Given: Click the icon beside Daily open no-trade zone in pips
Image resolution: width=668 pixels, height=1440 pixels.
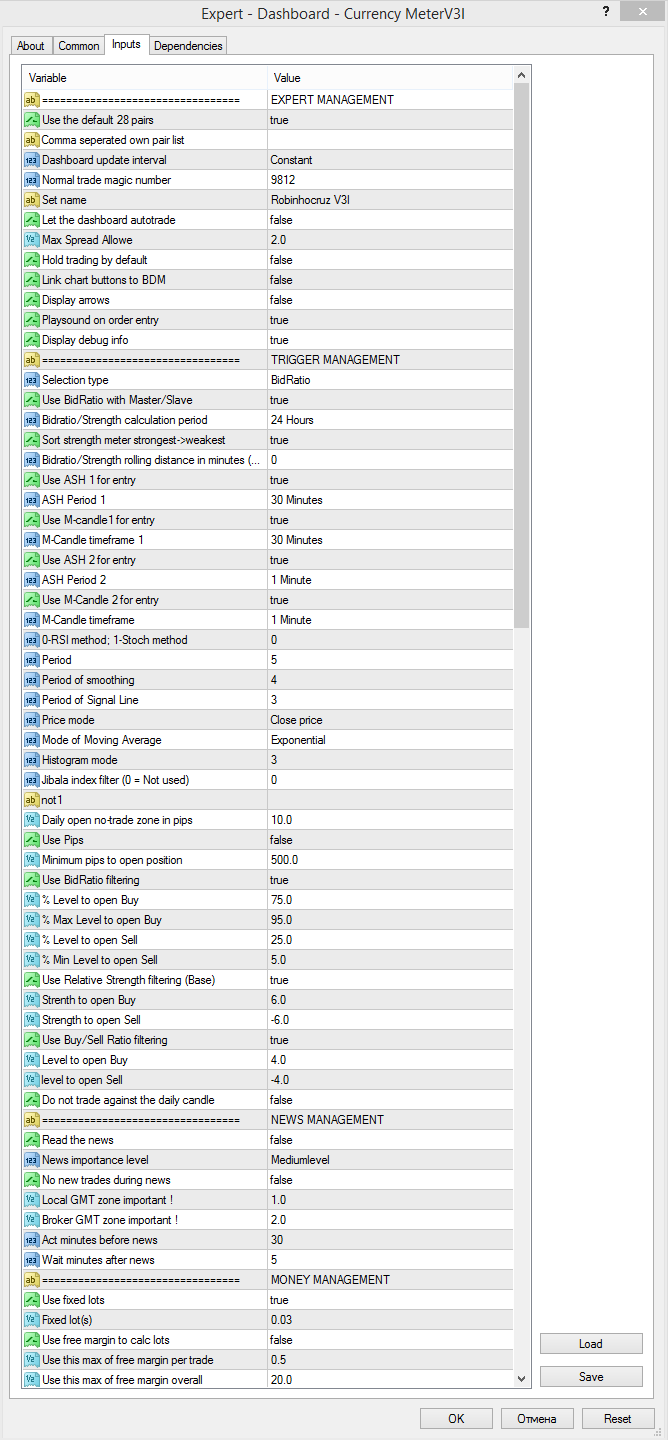Looking at the screenshot, I should click(31, 820).
